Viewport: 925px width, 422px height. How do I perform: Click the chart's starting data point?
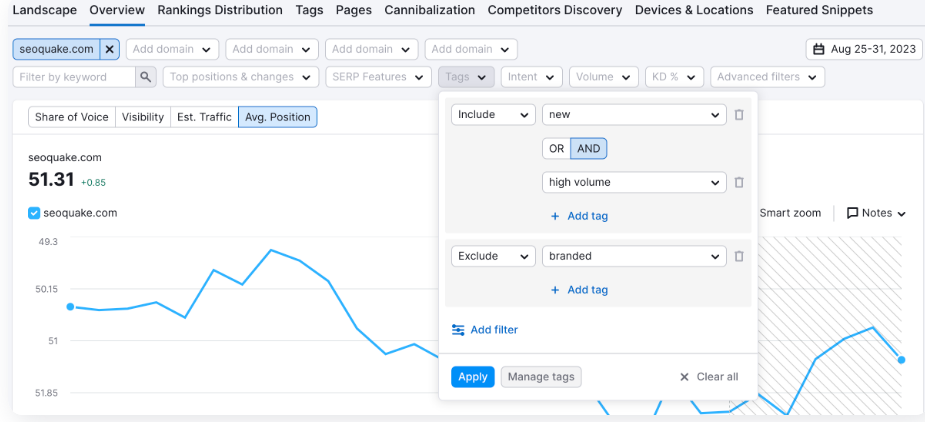pos(70,306)
